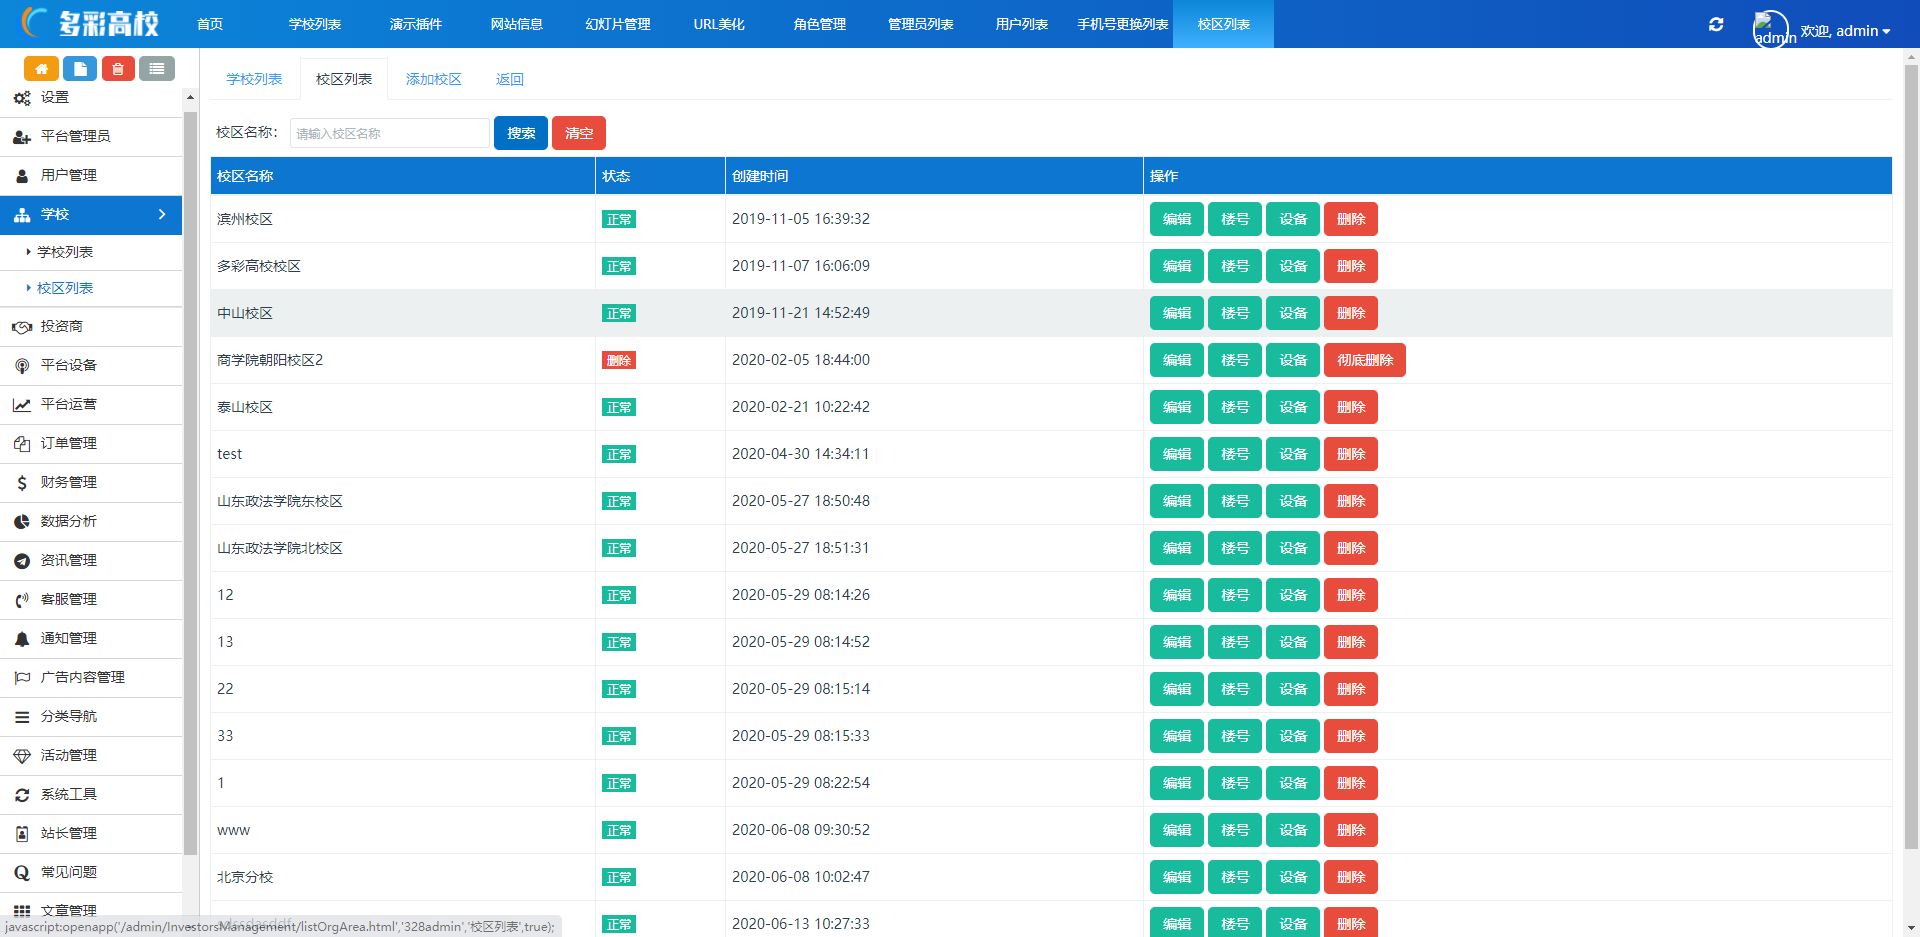The height and width of the screenshot is (937, 1920).
Task: Click the blue 搜索 button
Action: coord(521,133)
